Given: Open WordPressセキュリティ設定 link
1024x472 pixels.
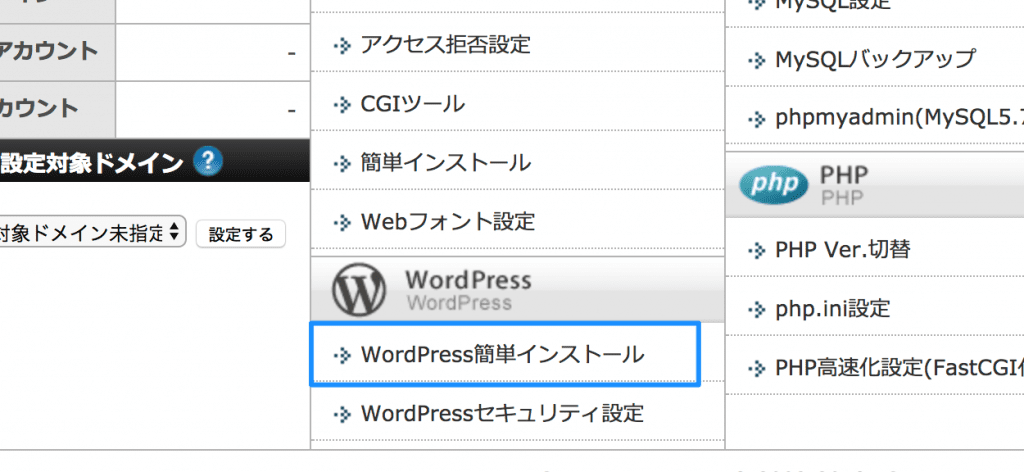Looking at the screenshot, I should (x=502, y=413).
